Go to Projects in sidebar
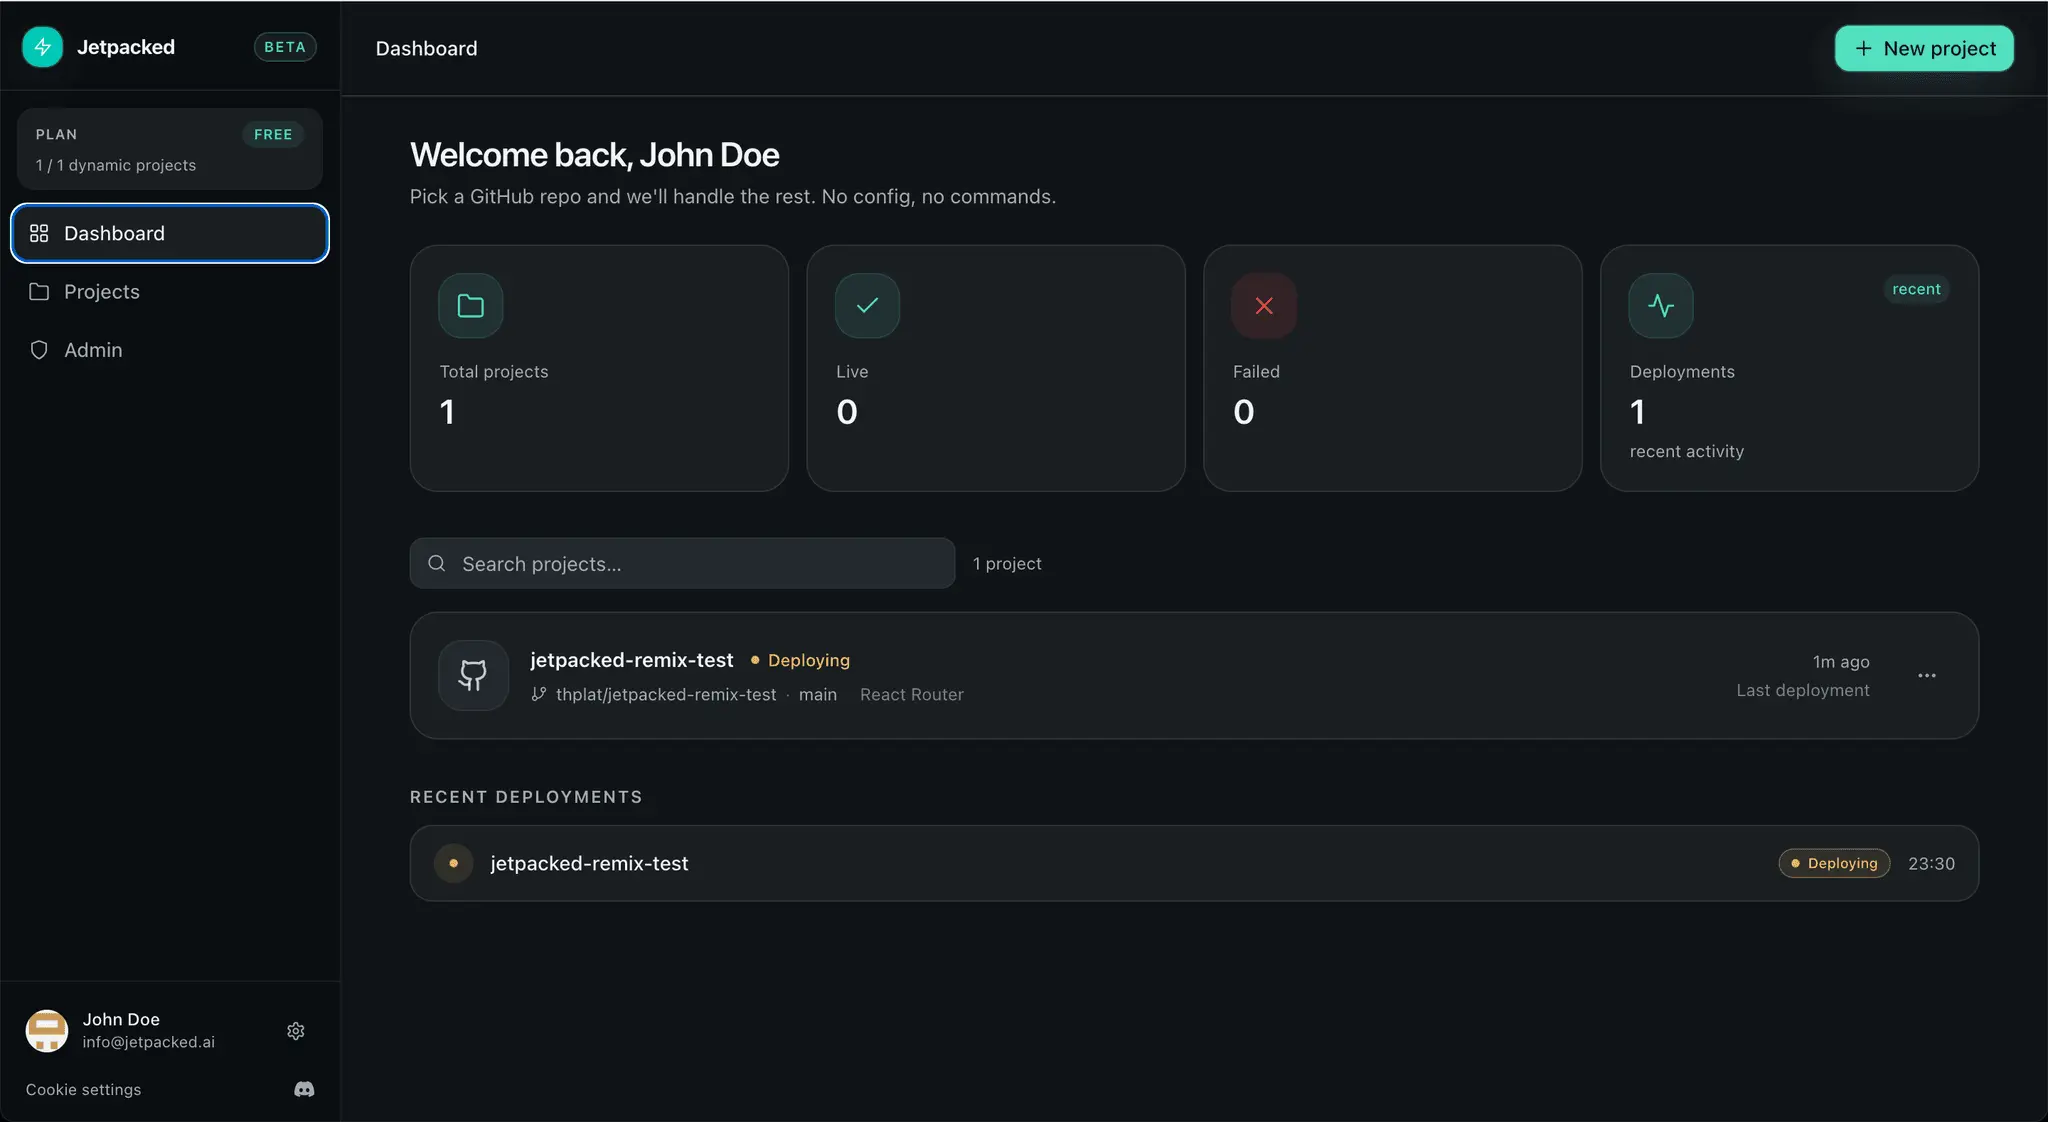Screen dimensions: 2048x1122 170,292
